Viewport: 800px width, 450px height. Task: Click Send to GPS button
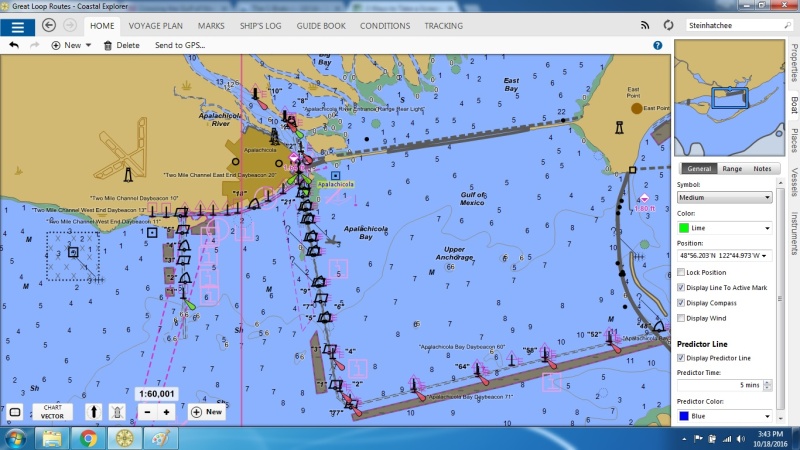pyautogui.click(x=180, y=45)
